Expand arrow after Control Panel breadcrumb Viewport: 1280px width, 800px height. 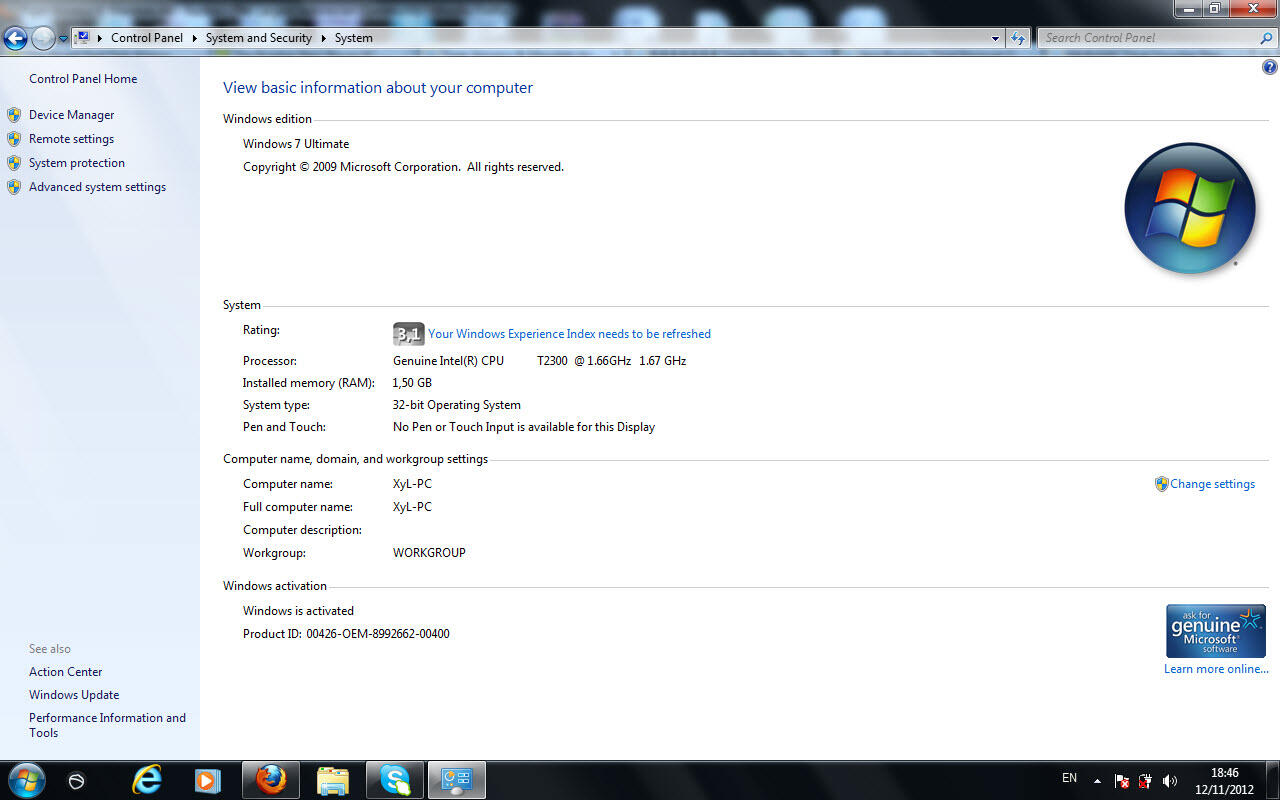tap(194, 38)
